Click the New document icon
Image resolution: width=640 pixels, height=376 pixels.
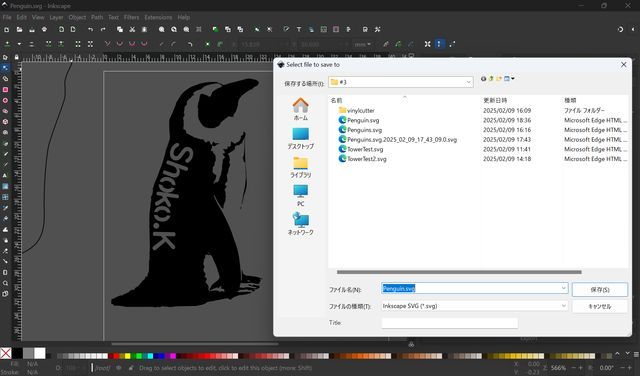point(7,29)
